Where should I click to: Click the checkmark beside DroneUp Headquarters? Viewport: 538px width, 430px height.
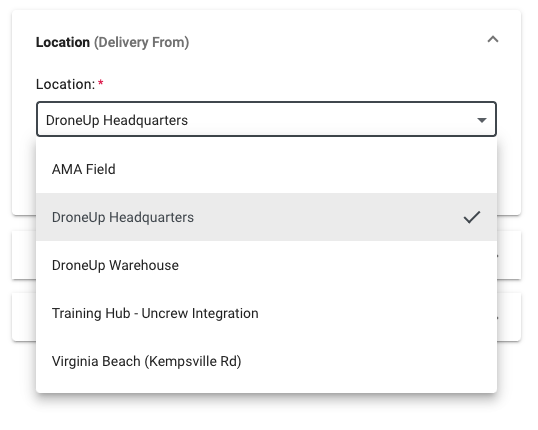pos(472,217)
